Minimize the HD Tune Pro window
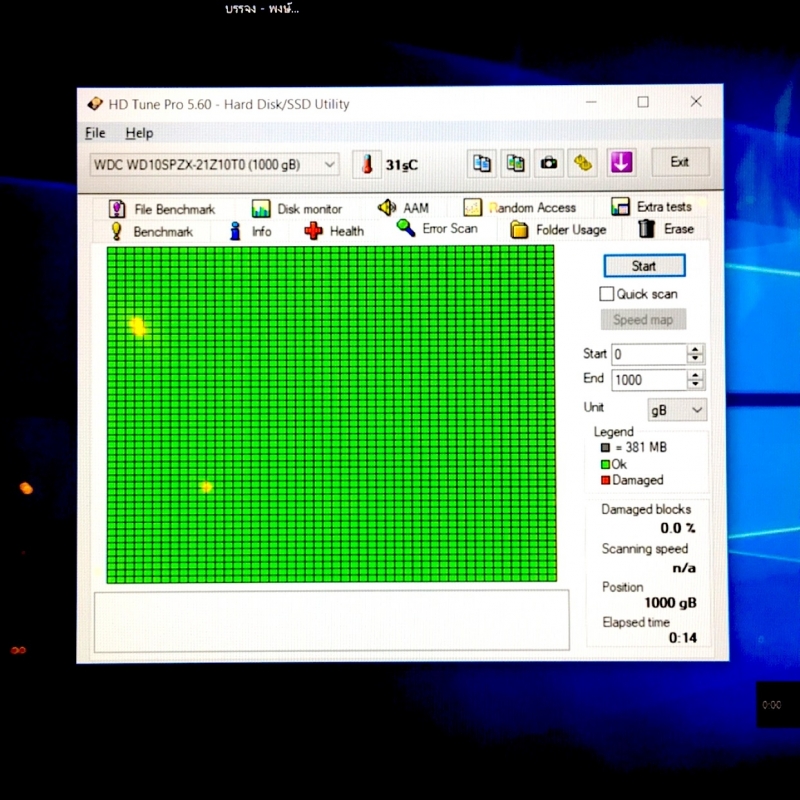 pos(591,102)
